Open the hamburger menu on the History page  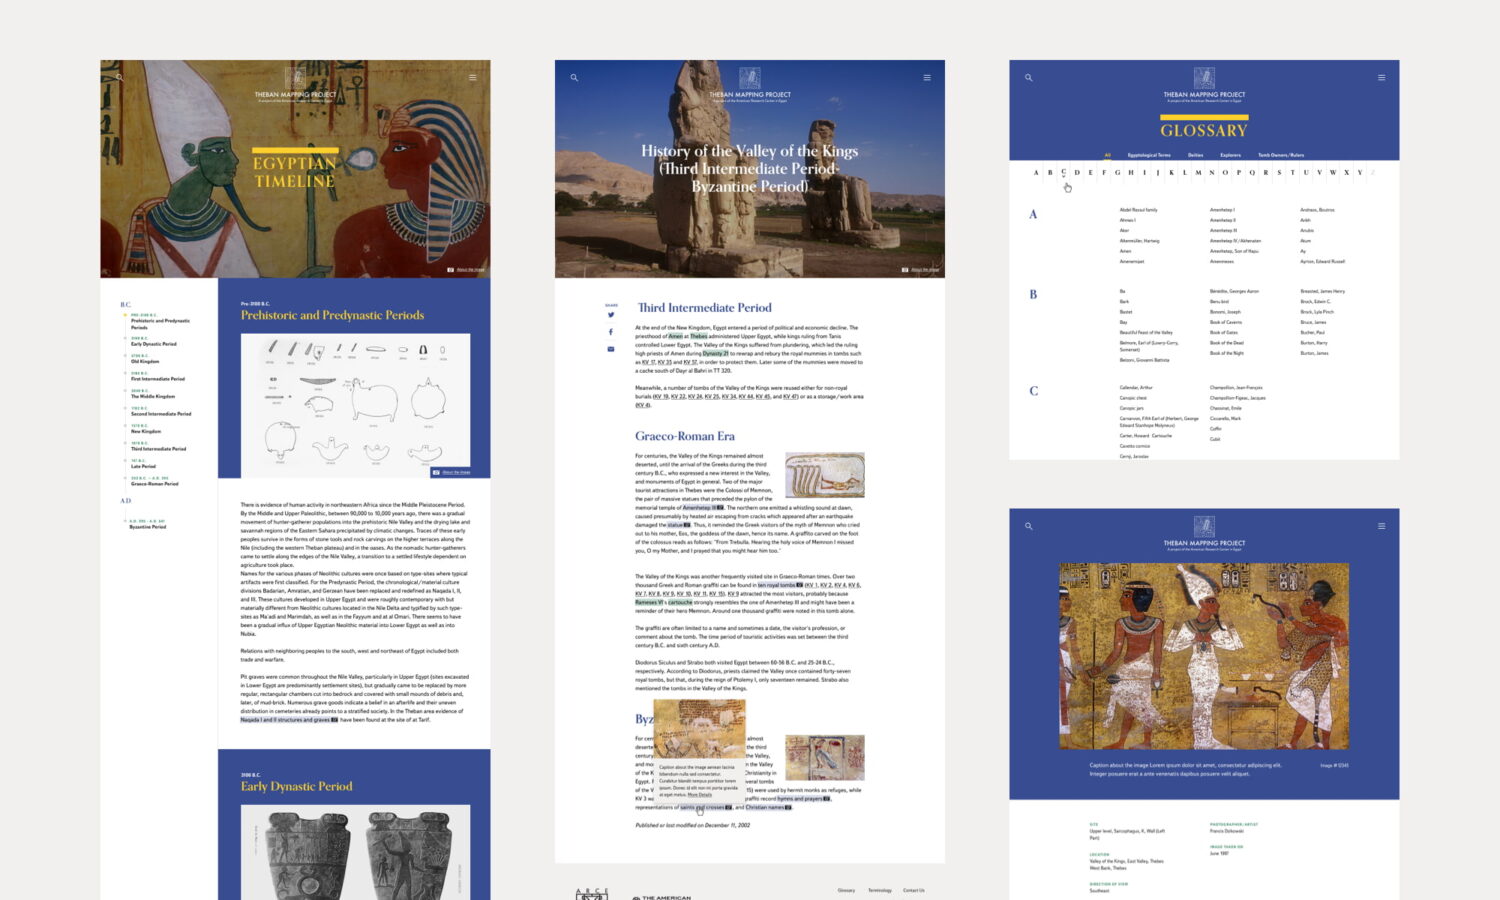pyautogui.click(x=928, y=77)
